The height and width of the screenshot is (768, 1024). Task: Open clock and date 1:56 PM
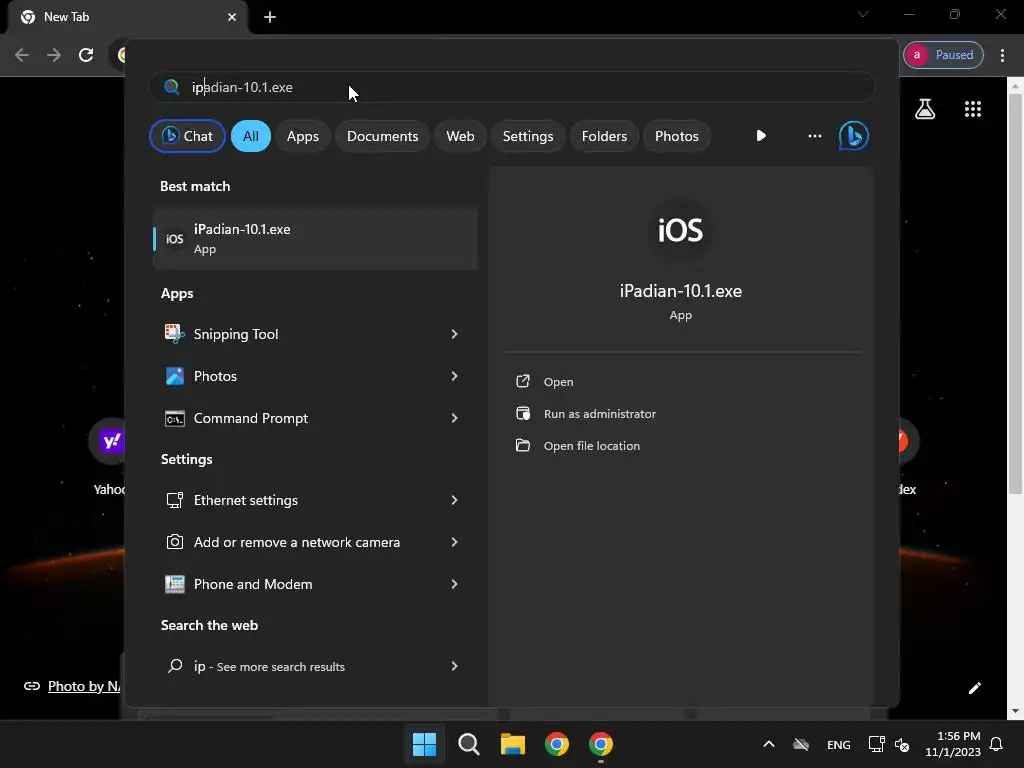tap(953, 744)
